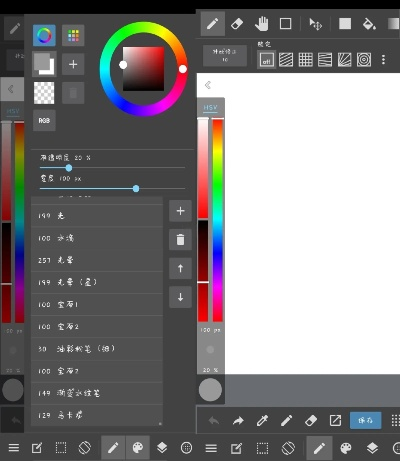Select the Eraser tool in the top toolbar
This screenshot has width=400, height=461.
pos(237,24)
